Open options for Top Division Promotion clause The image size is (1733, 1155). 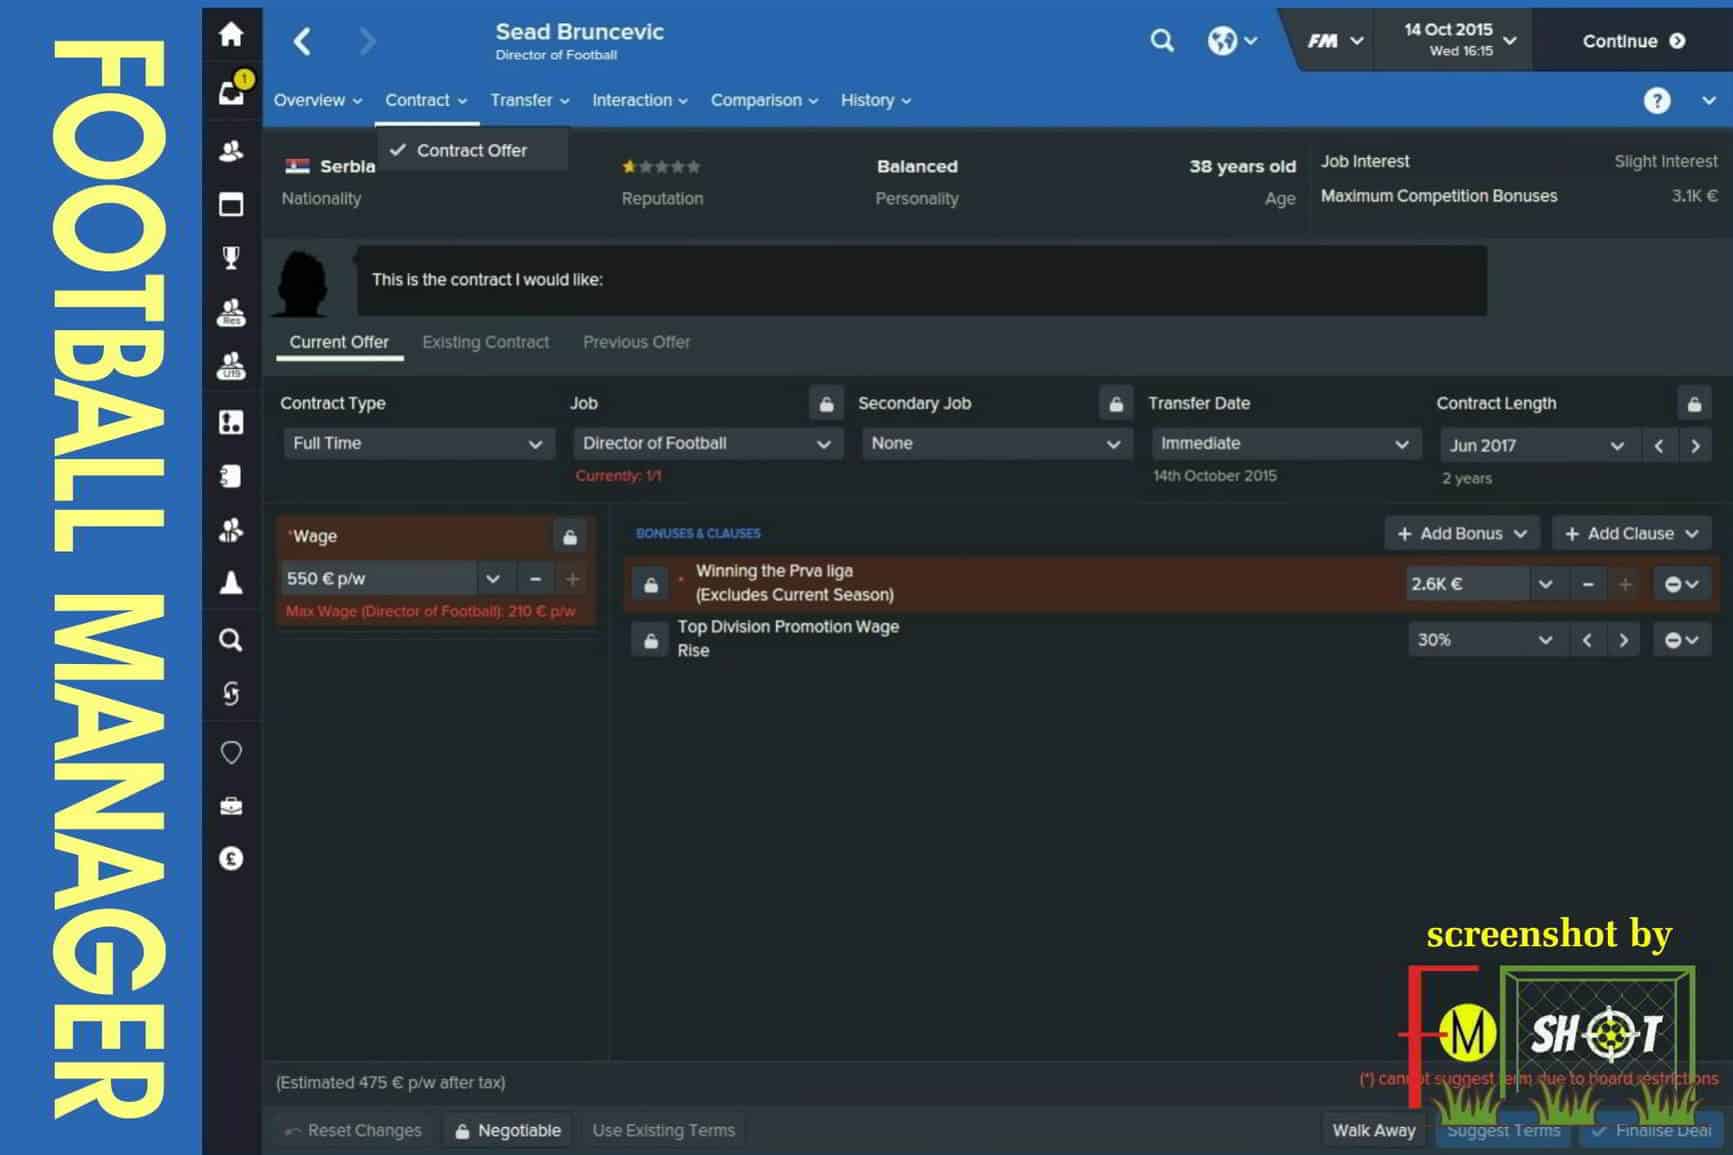(x=1682, y=641)
